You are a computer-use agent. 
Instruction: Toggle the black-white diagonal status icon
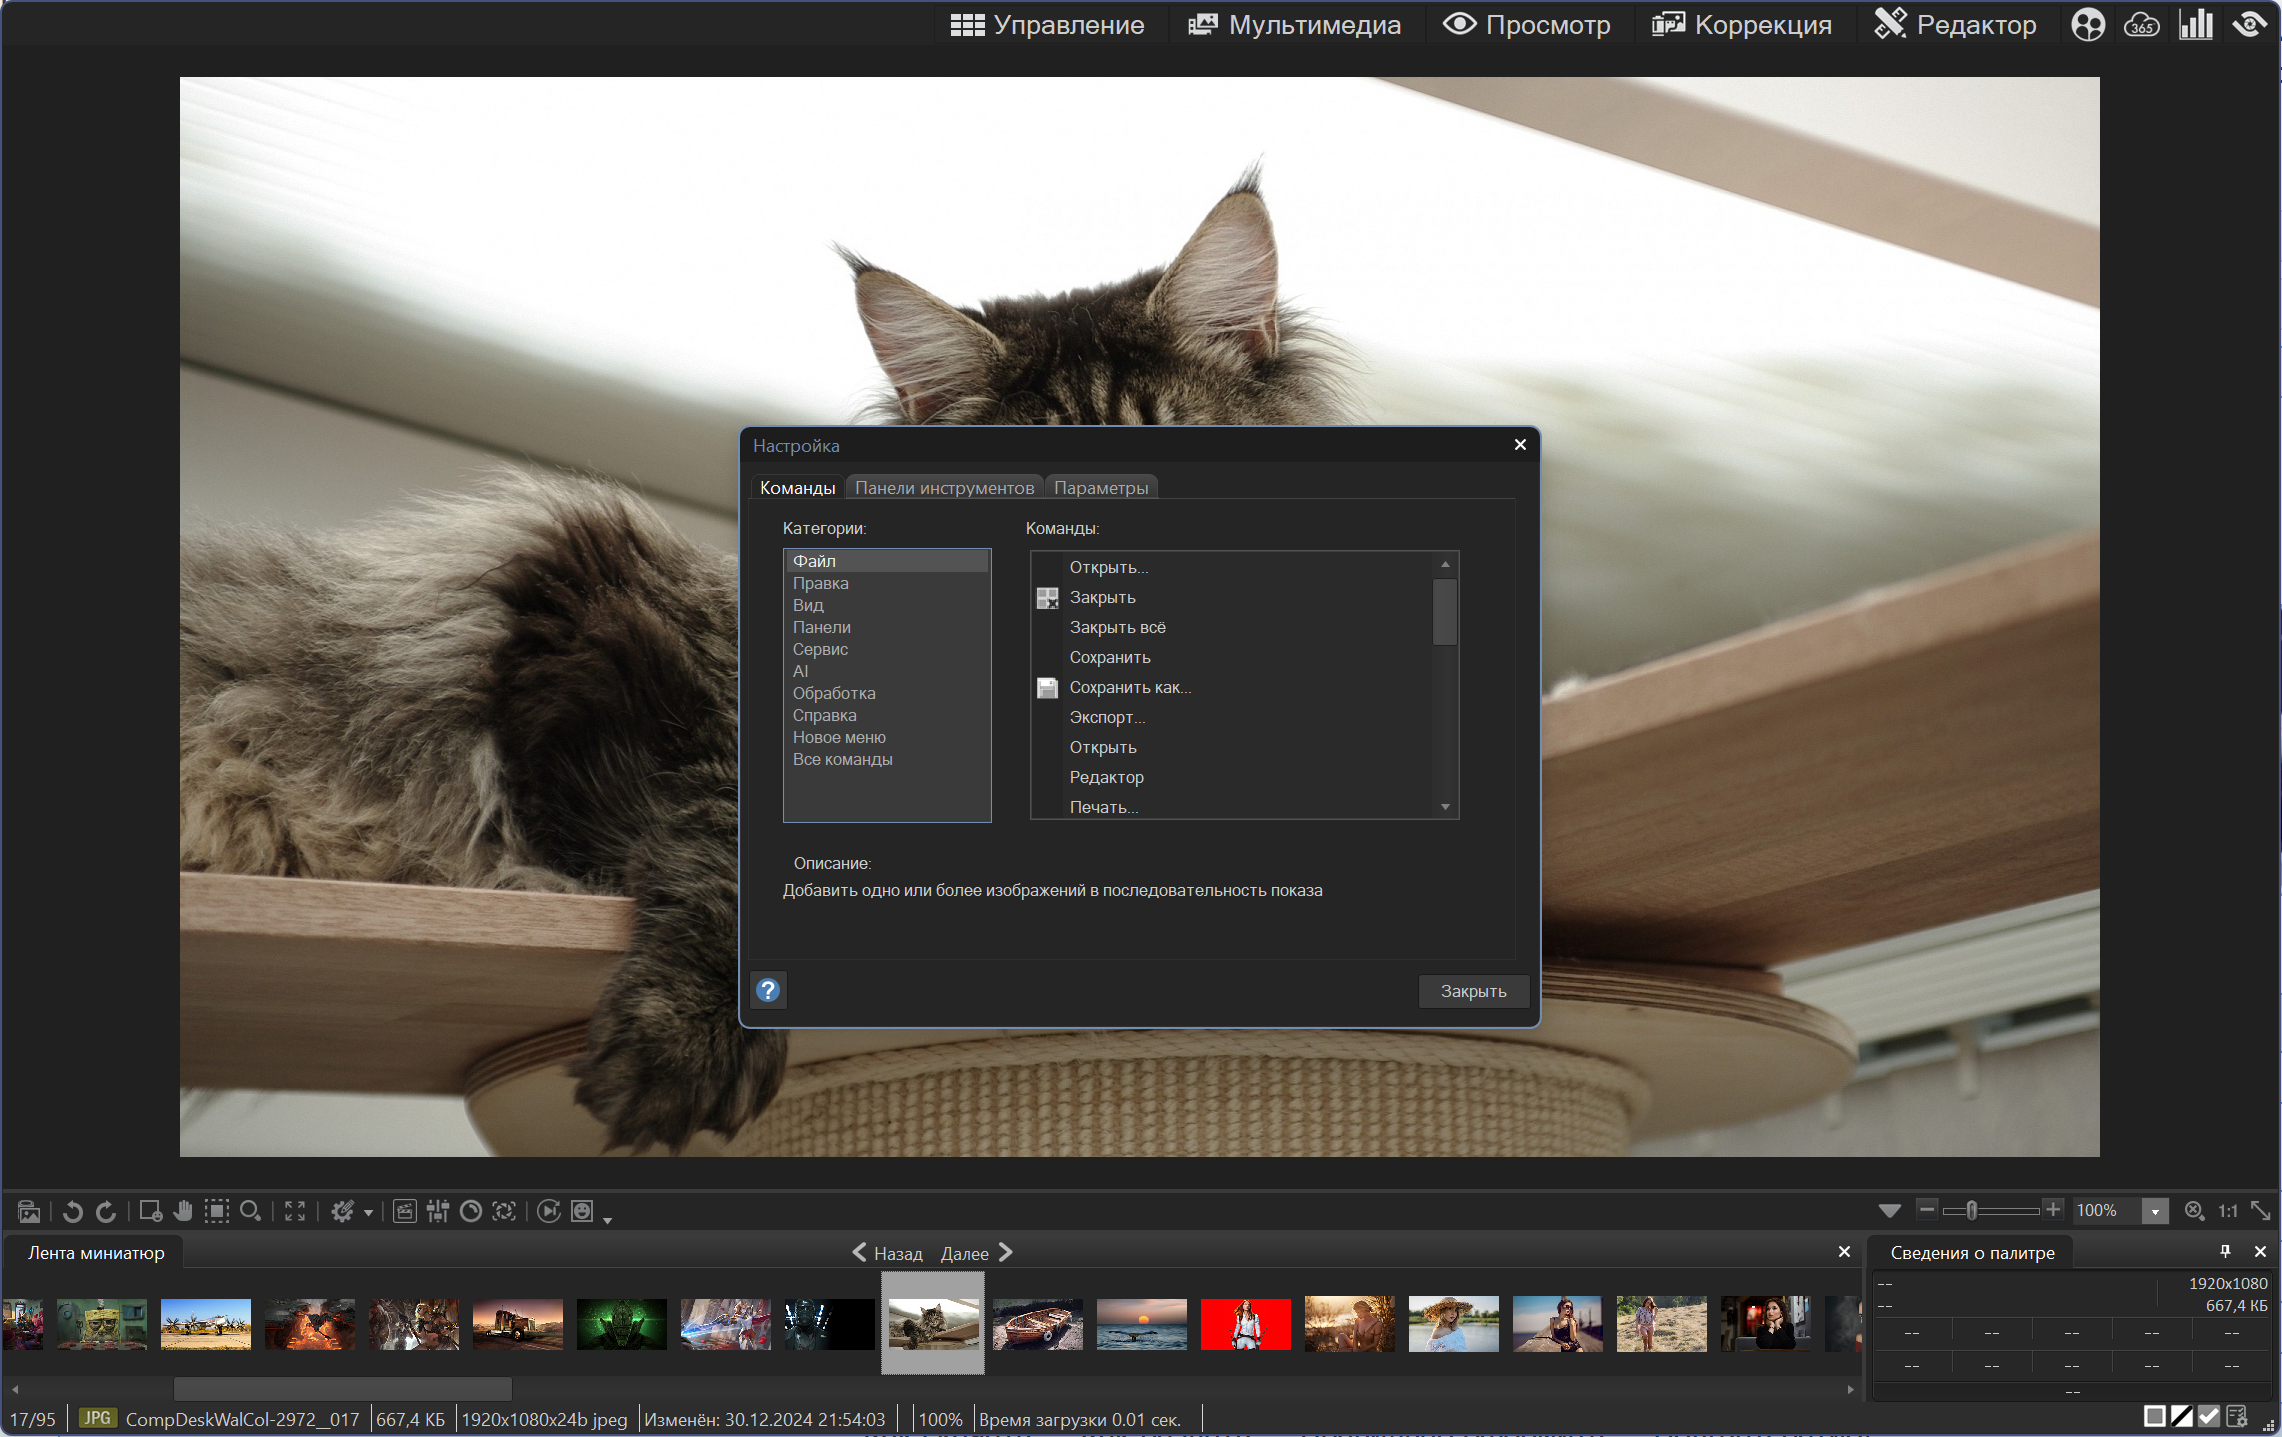pos(2182,1417)
